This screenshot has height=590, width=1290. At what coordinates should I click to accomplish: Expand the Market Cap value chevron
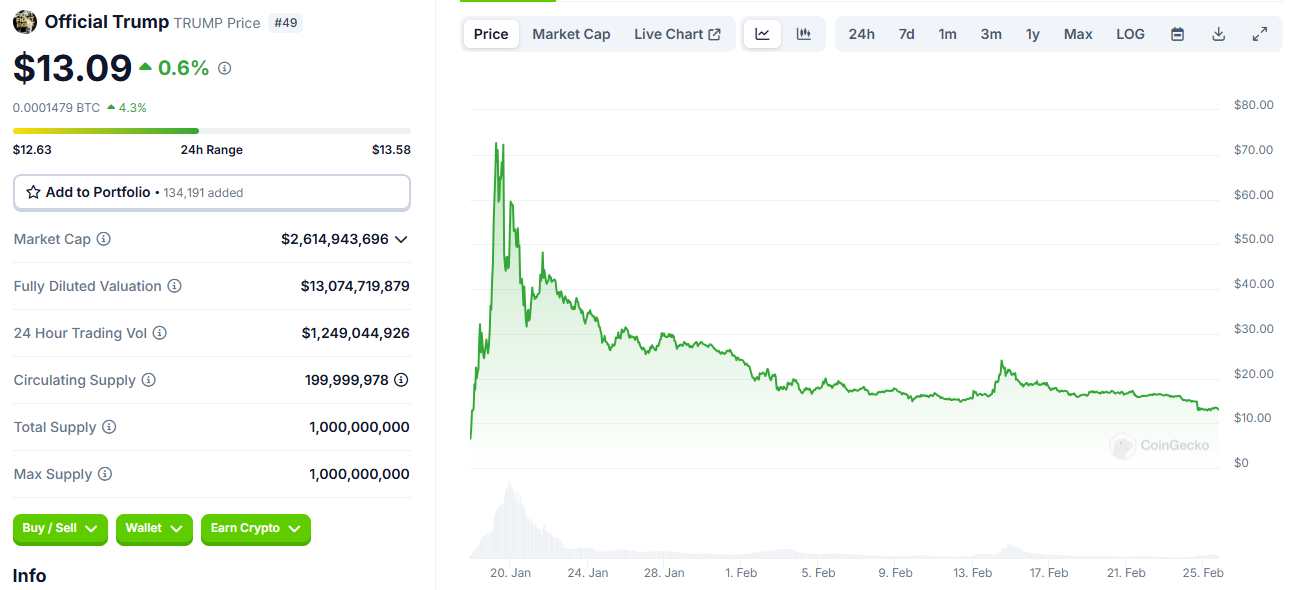click(x=401, y=239)
